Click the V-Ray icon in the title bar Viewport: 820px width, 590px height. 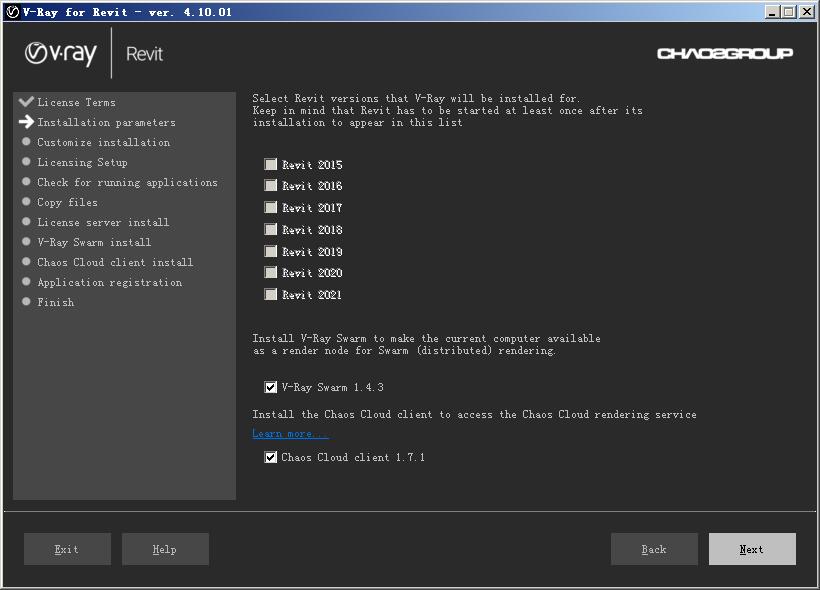13,12
